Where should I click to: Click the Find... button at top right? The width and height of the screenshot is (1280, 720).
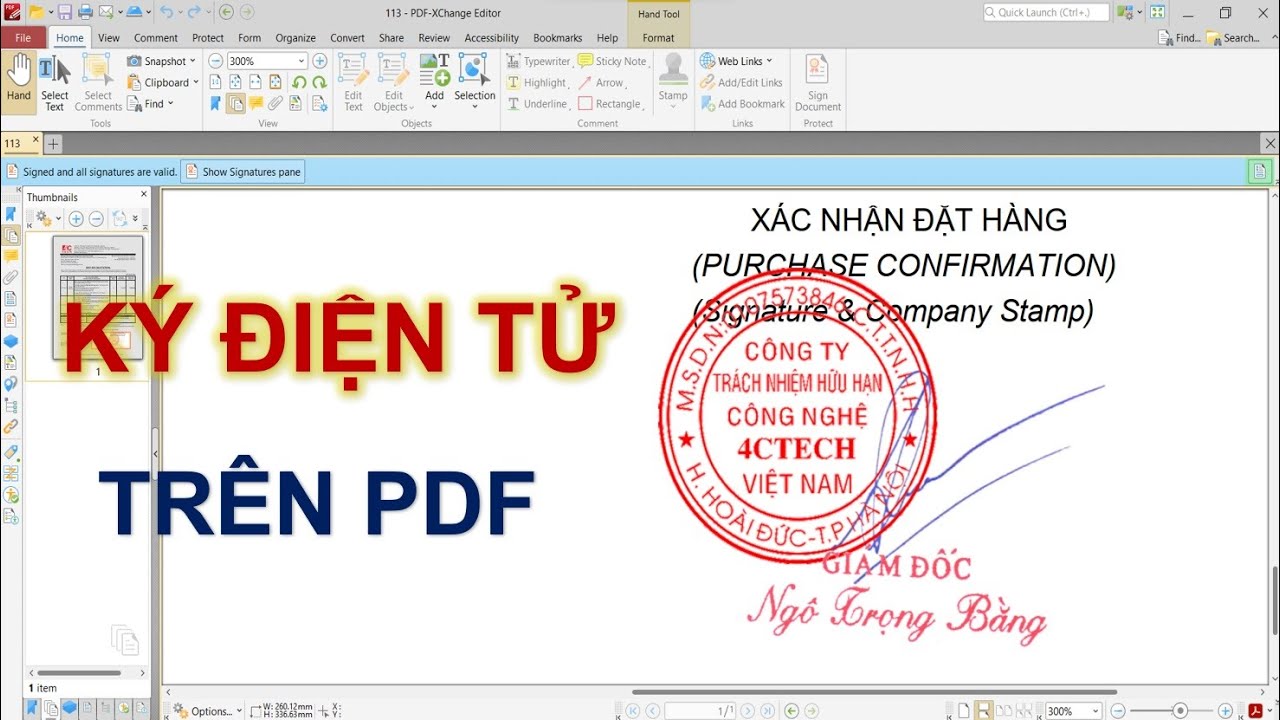[x=1179, y=38]
